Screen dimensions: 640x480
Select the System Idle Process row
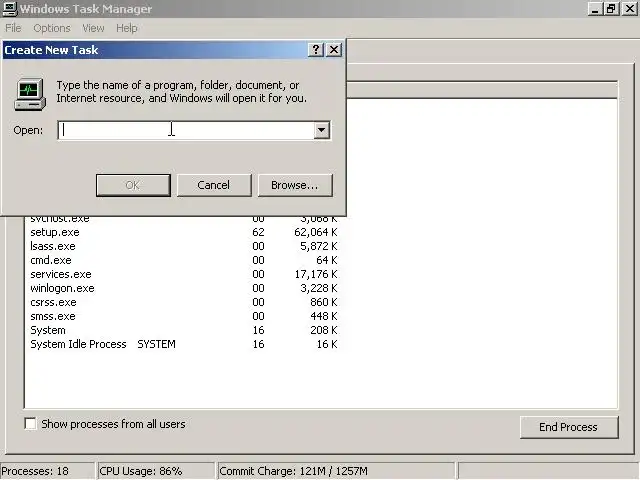click(184, 344)
